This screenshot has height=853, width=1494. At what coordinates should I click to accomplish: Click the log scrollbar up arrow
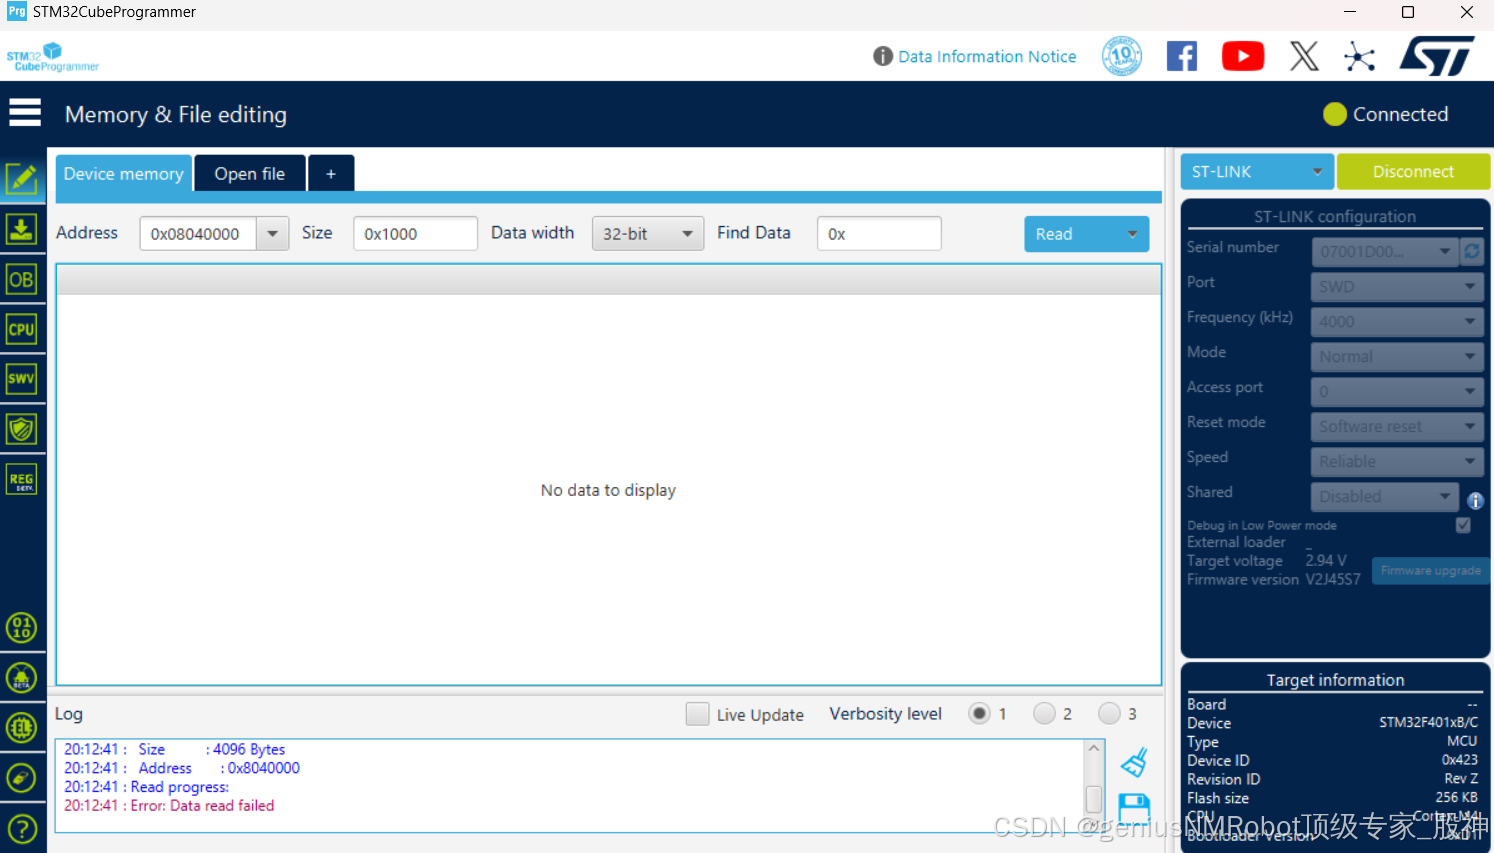coord(1094,748)
